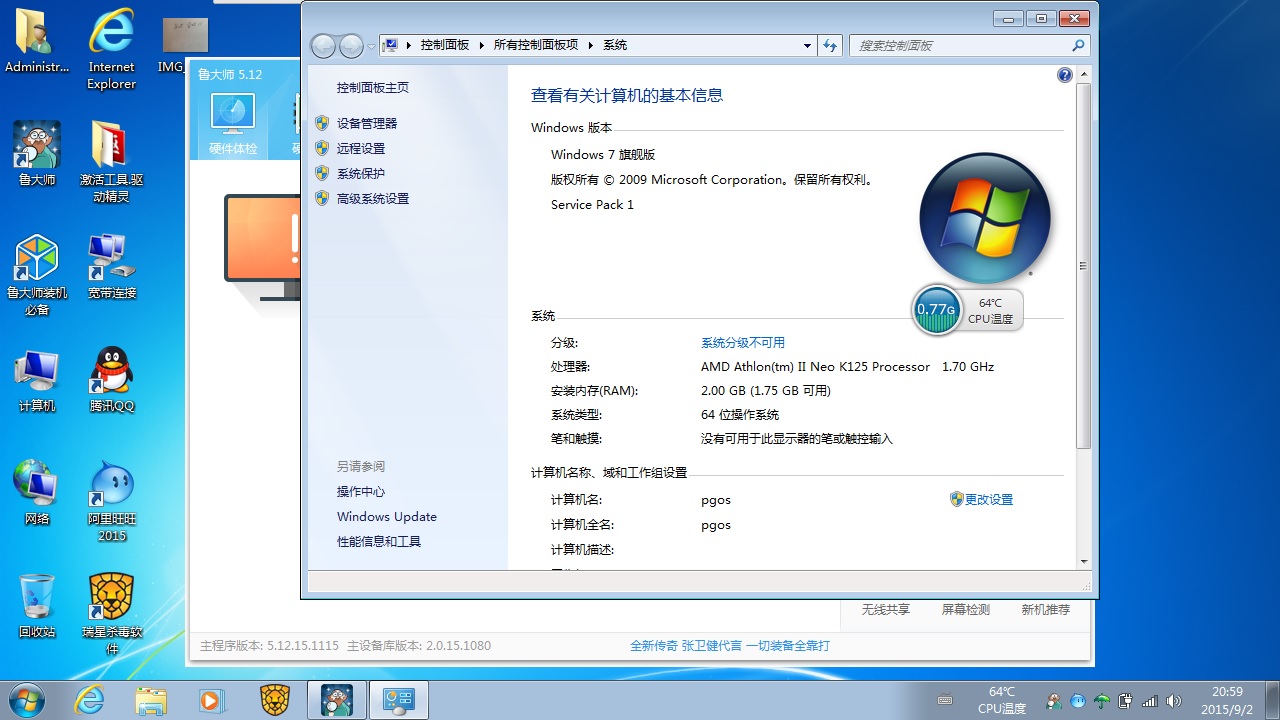Click the blue help question mark icon
This screenshot has height=720, width=1280.
pyautogui.click(x=1064, y=75)
